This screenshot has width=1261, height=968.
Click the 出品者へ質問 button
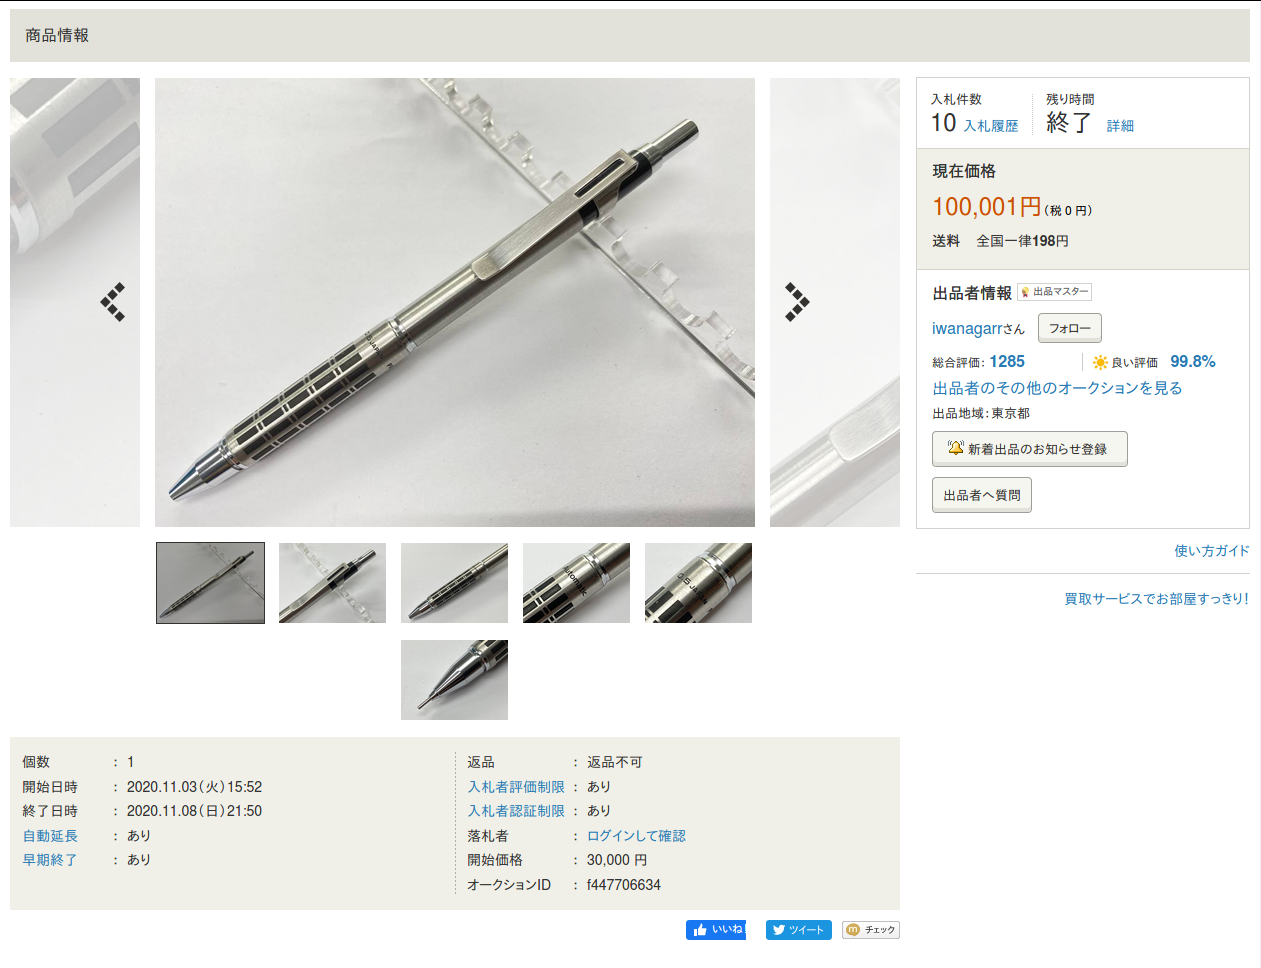point(982,495)
